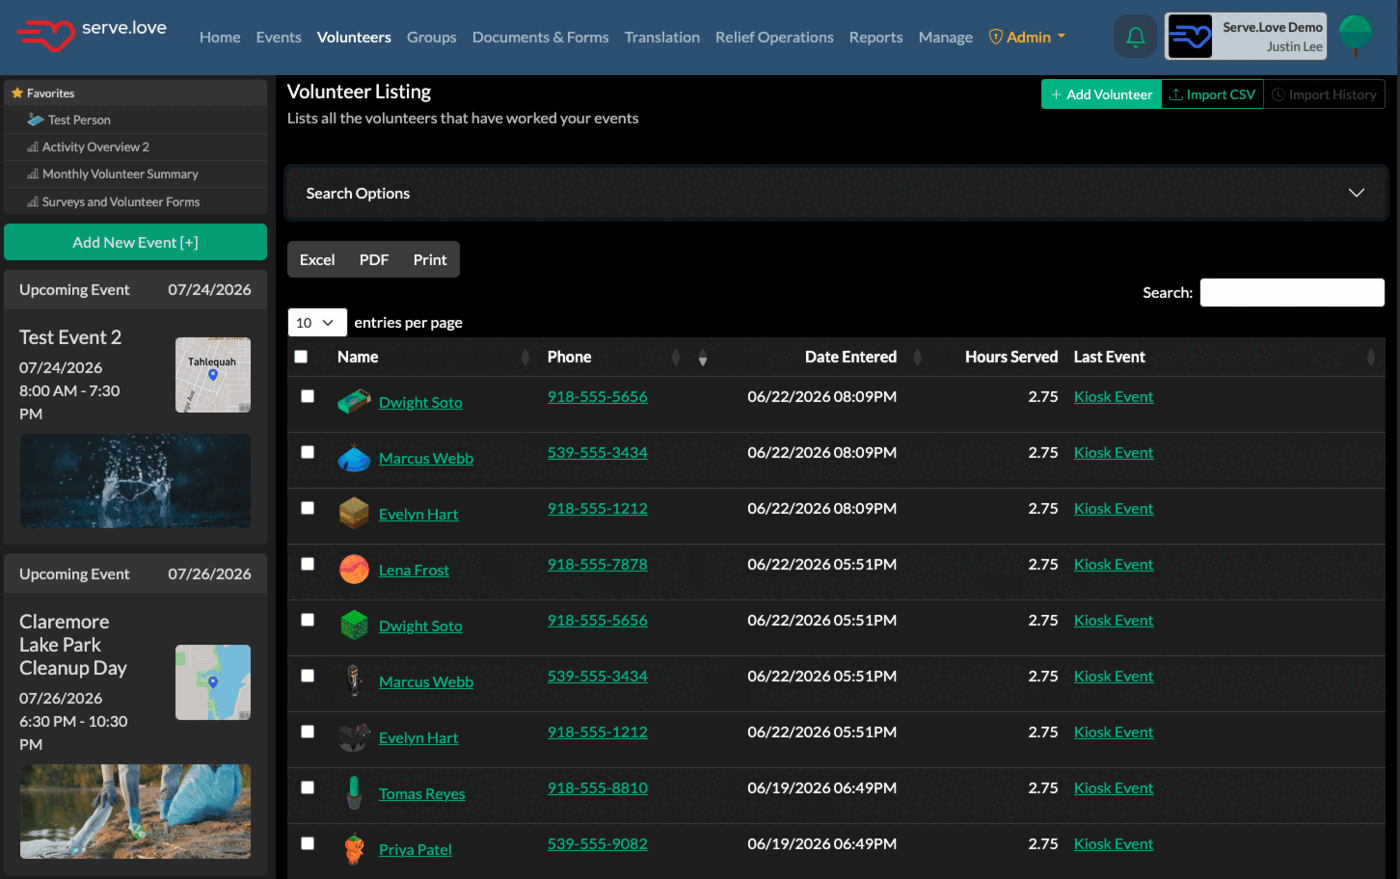Click avatar beside first Dwight Soto row

tap(353, 402)
